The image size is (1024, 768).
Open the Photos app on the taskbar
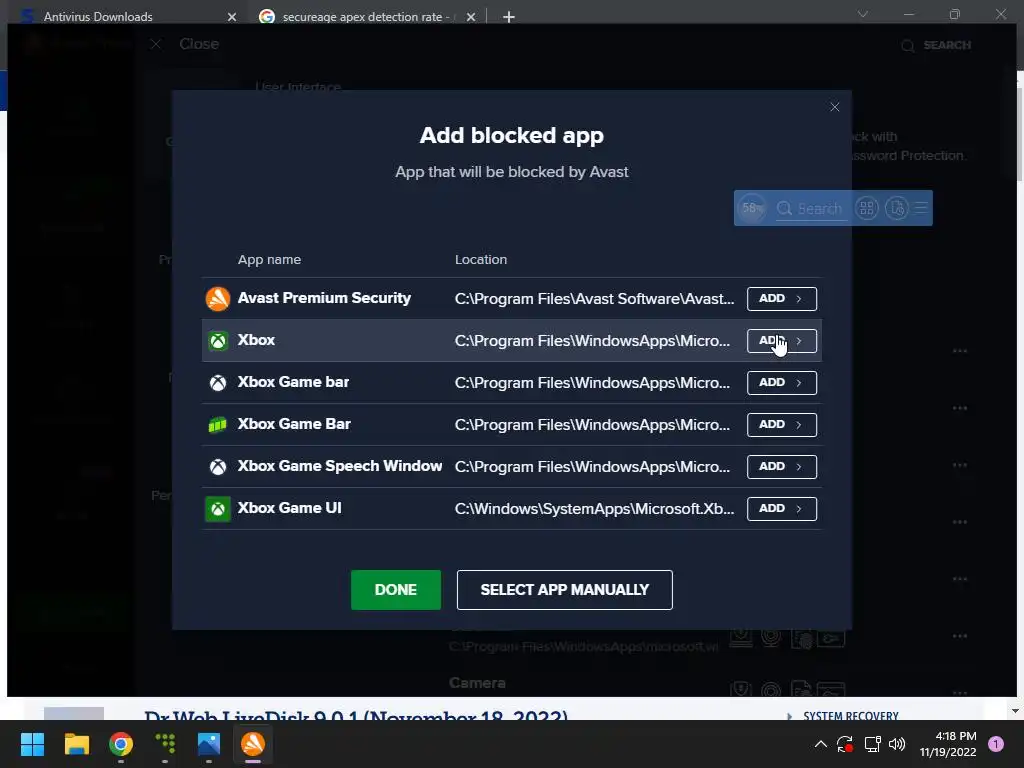(x=209, y=744)
